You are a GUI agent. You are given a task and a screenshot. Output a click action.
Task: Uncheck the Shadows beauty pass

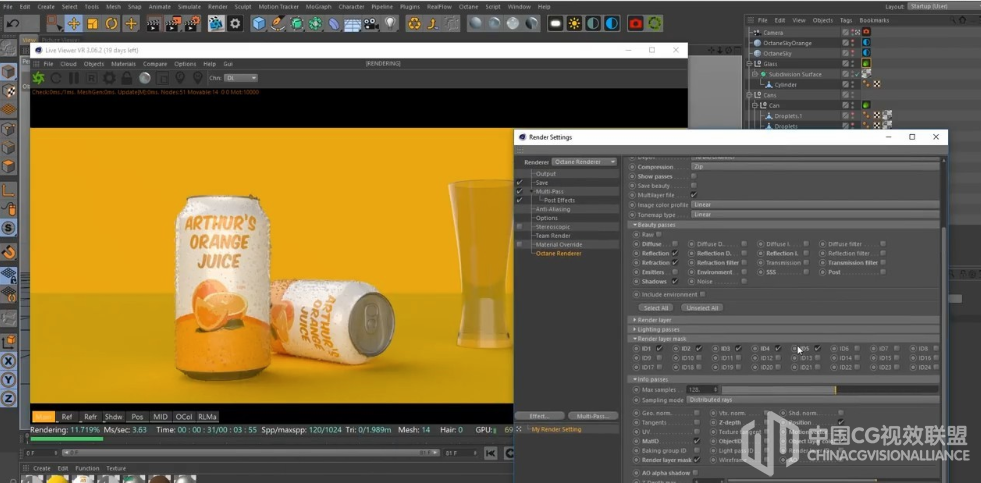coord(675,282)
